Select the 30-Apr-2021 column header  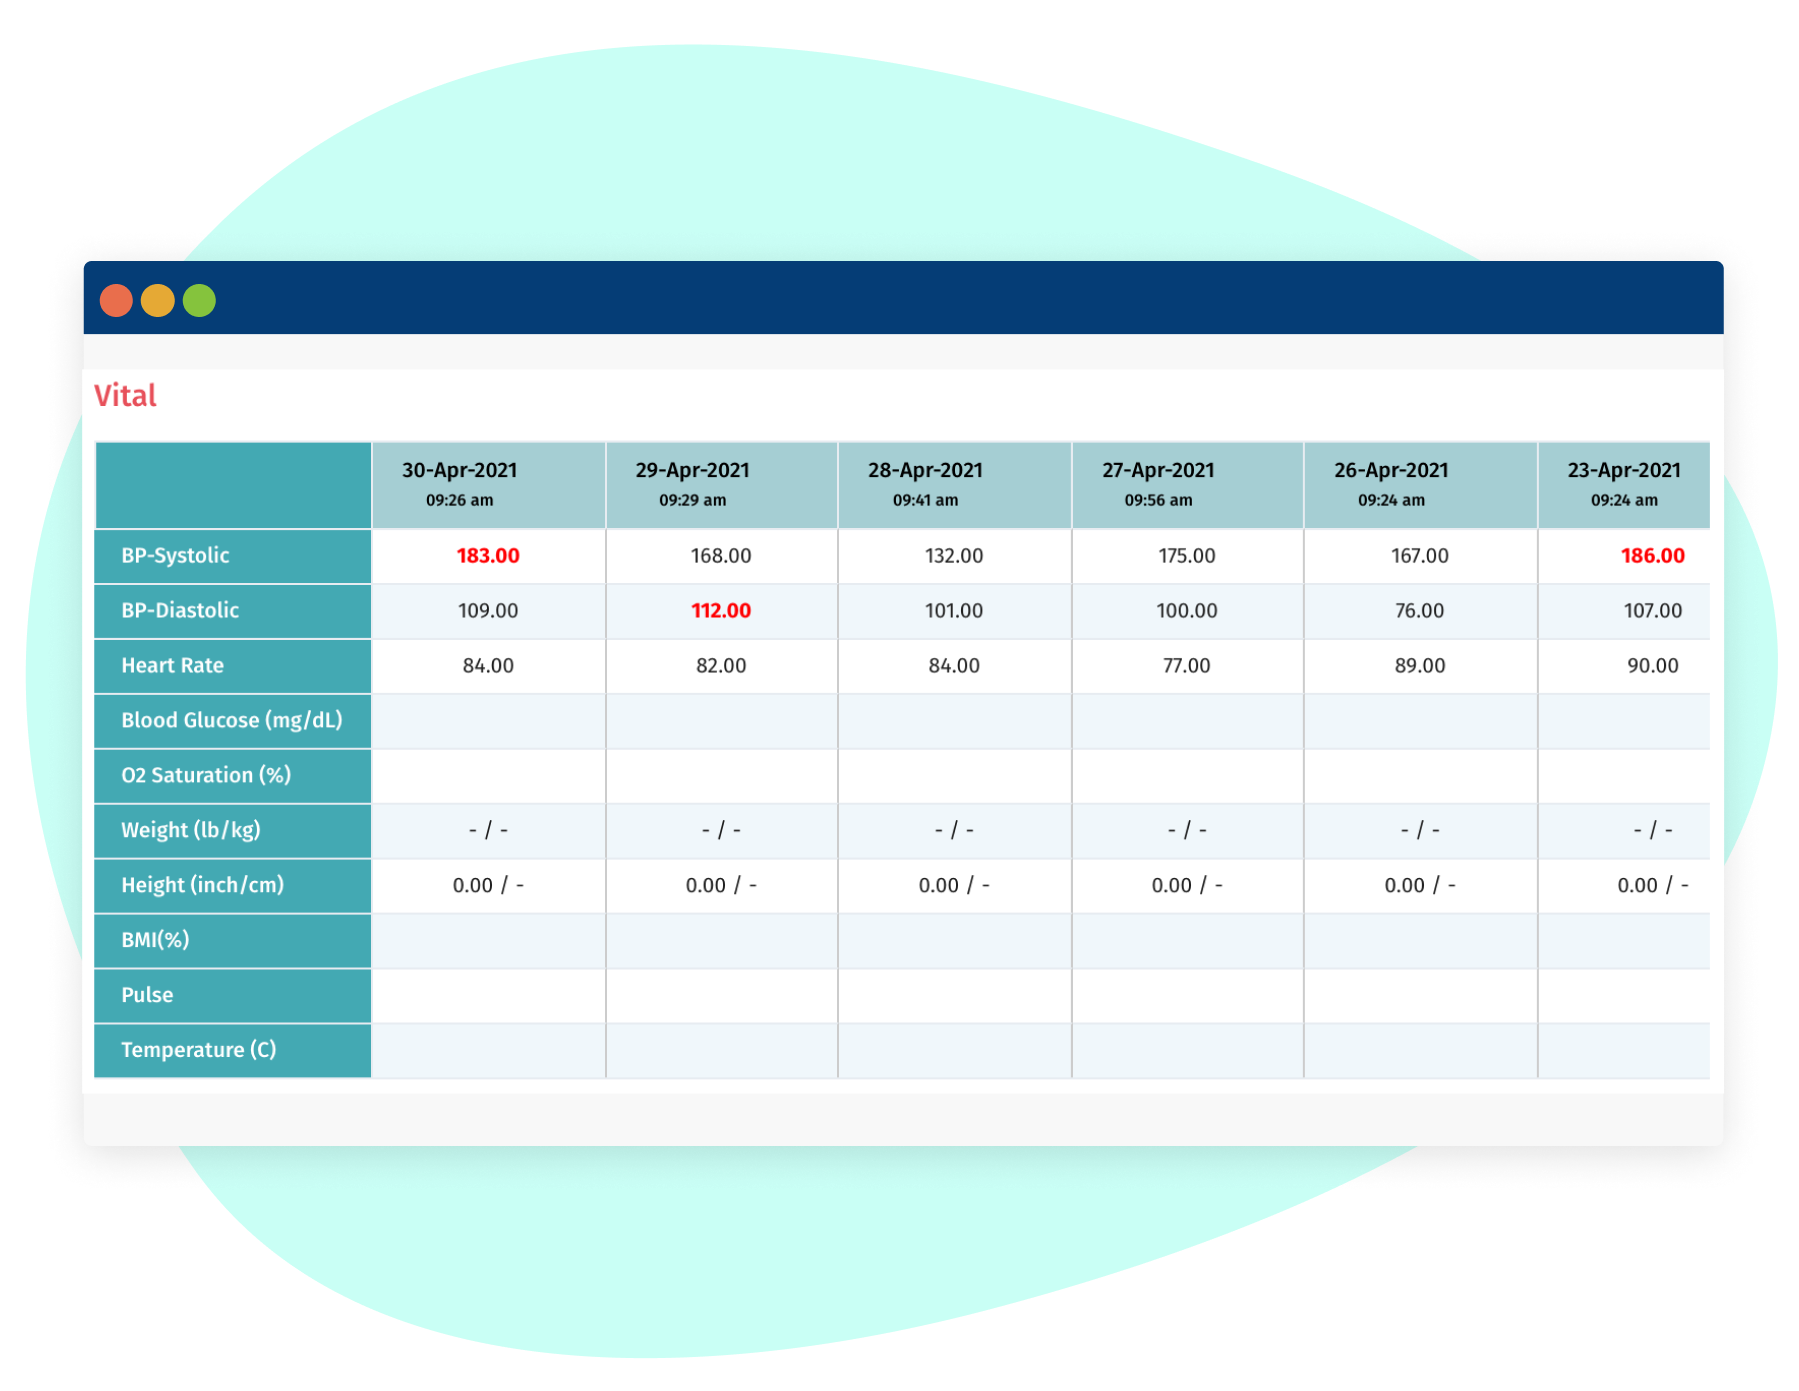pos(489,485)
